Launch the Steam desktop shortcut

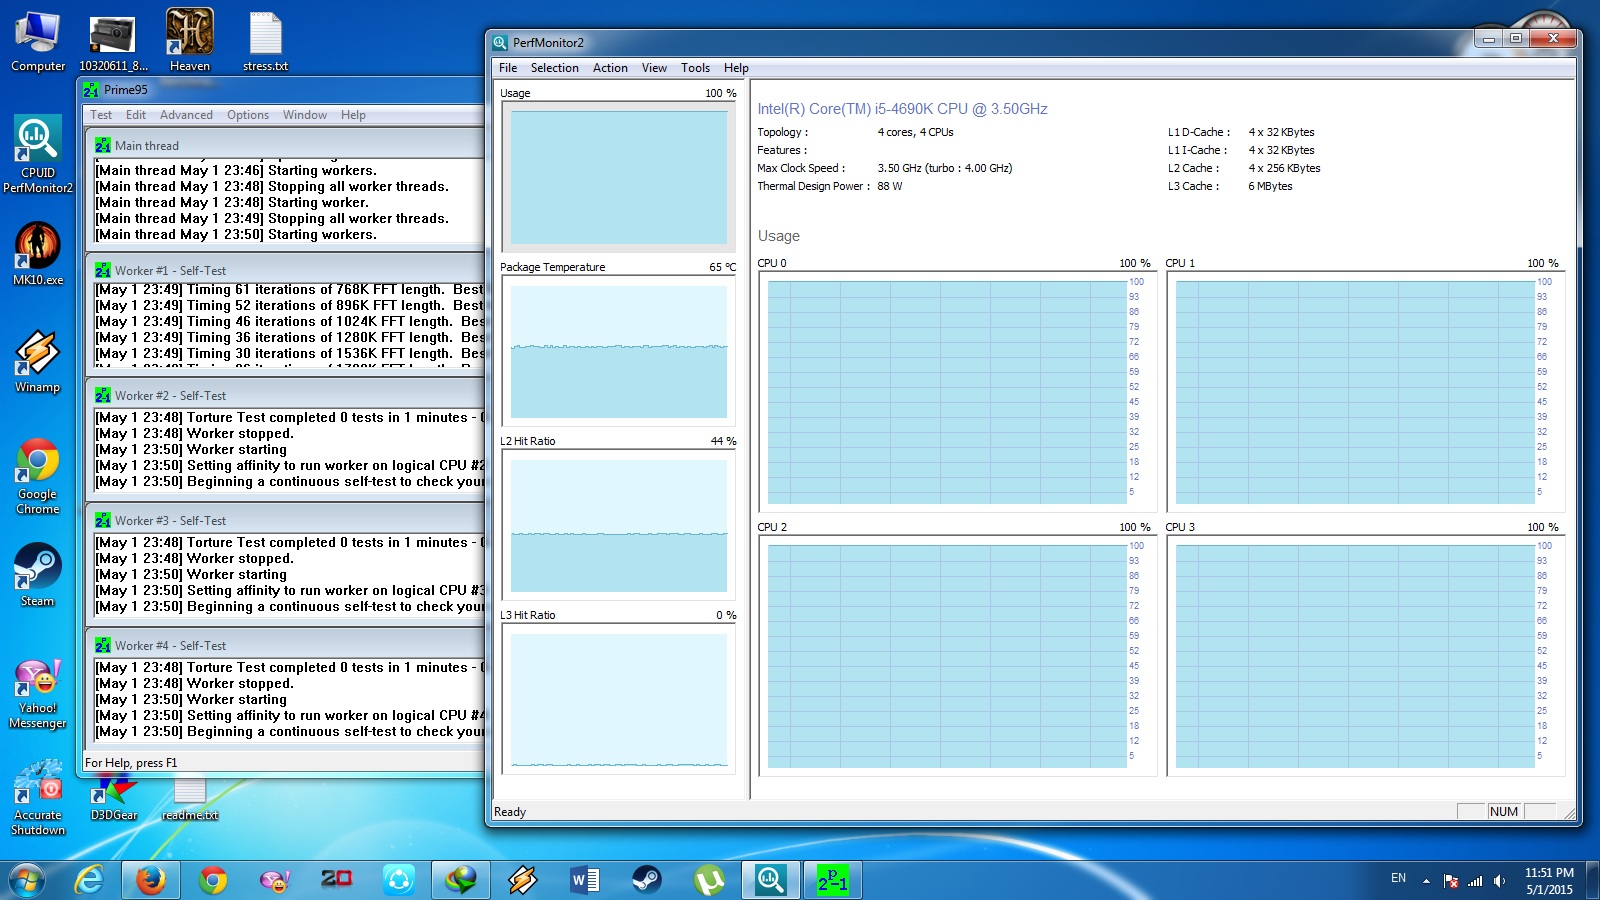38,575
